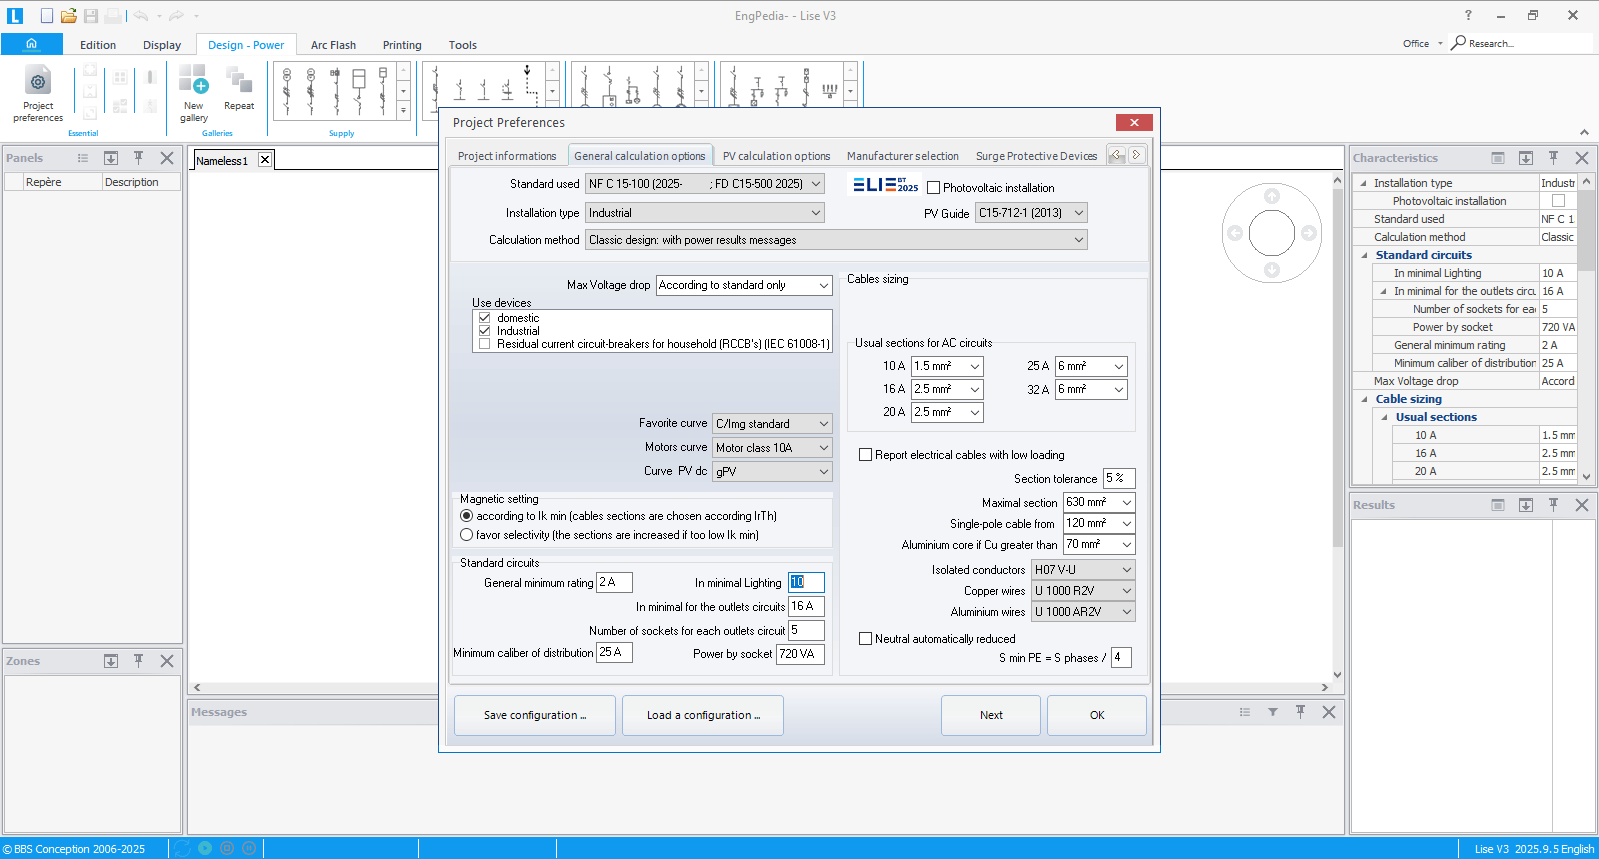Close the Zones pane
1599x859 pixels.
[167, 661]
